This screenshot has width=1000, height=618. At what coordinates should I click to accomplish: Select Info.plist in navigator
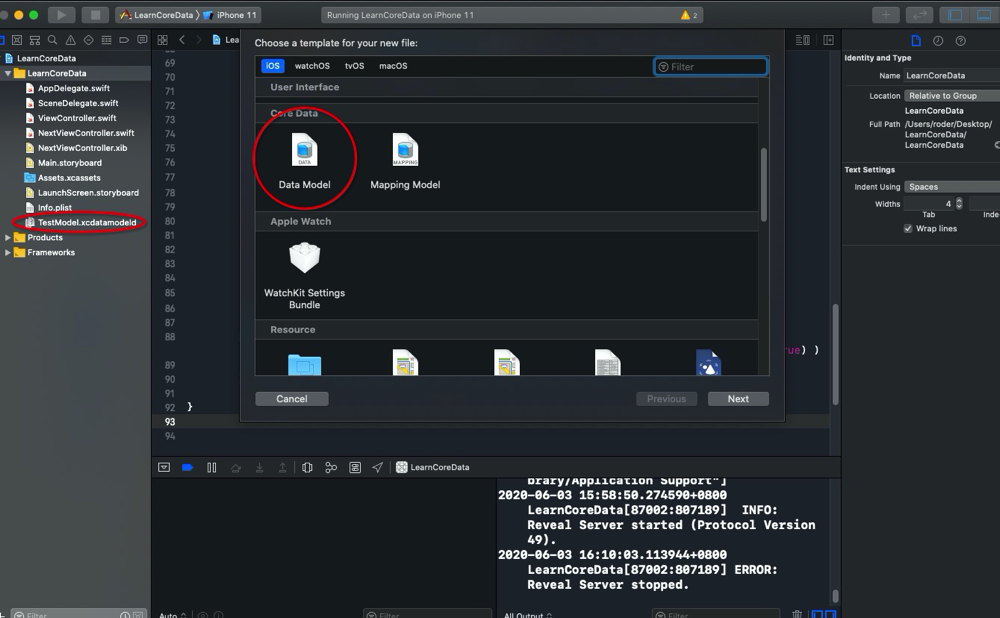coord(54,207)
